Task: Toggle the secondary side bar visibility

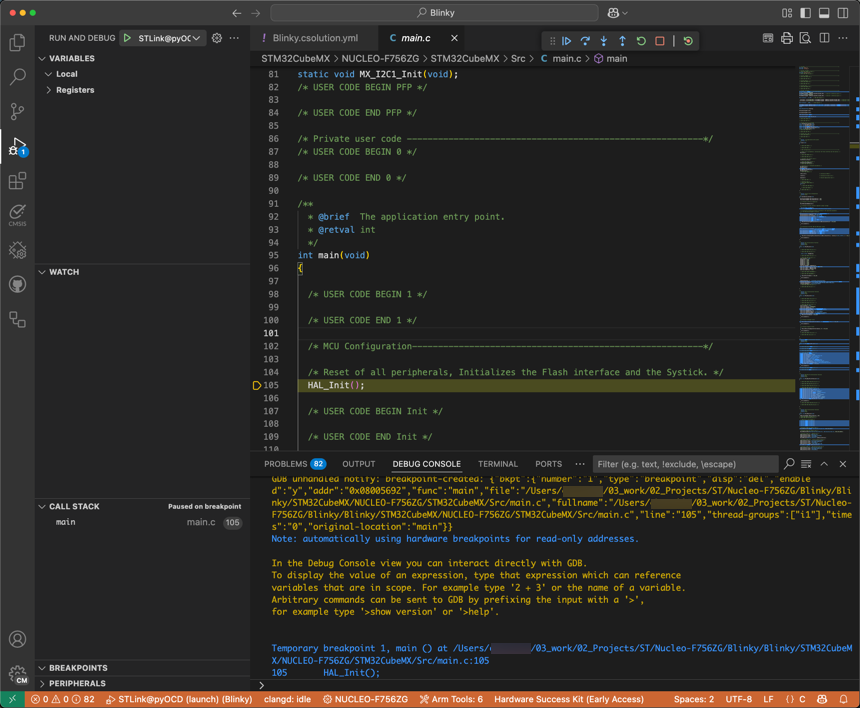Action: click(x=843, y=13)
